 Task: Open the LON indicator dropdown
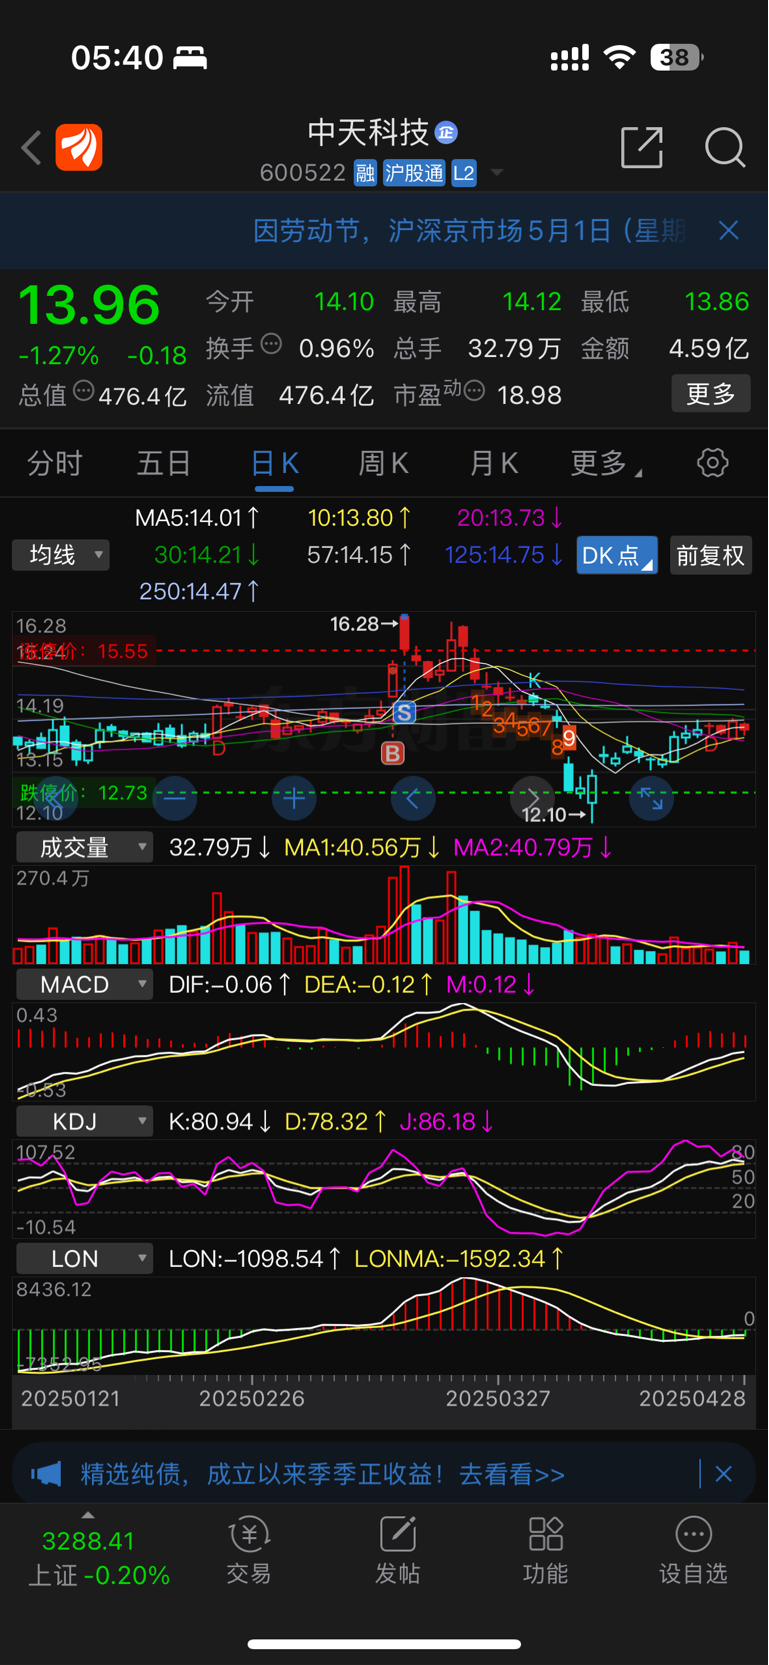85,1258
